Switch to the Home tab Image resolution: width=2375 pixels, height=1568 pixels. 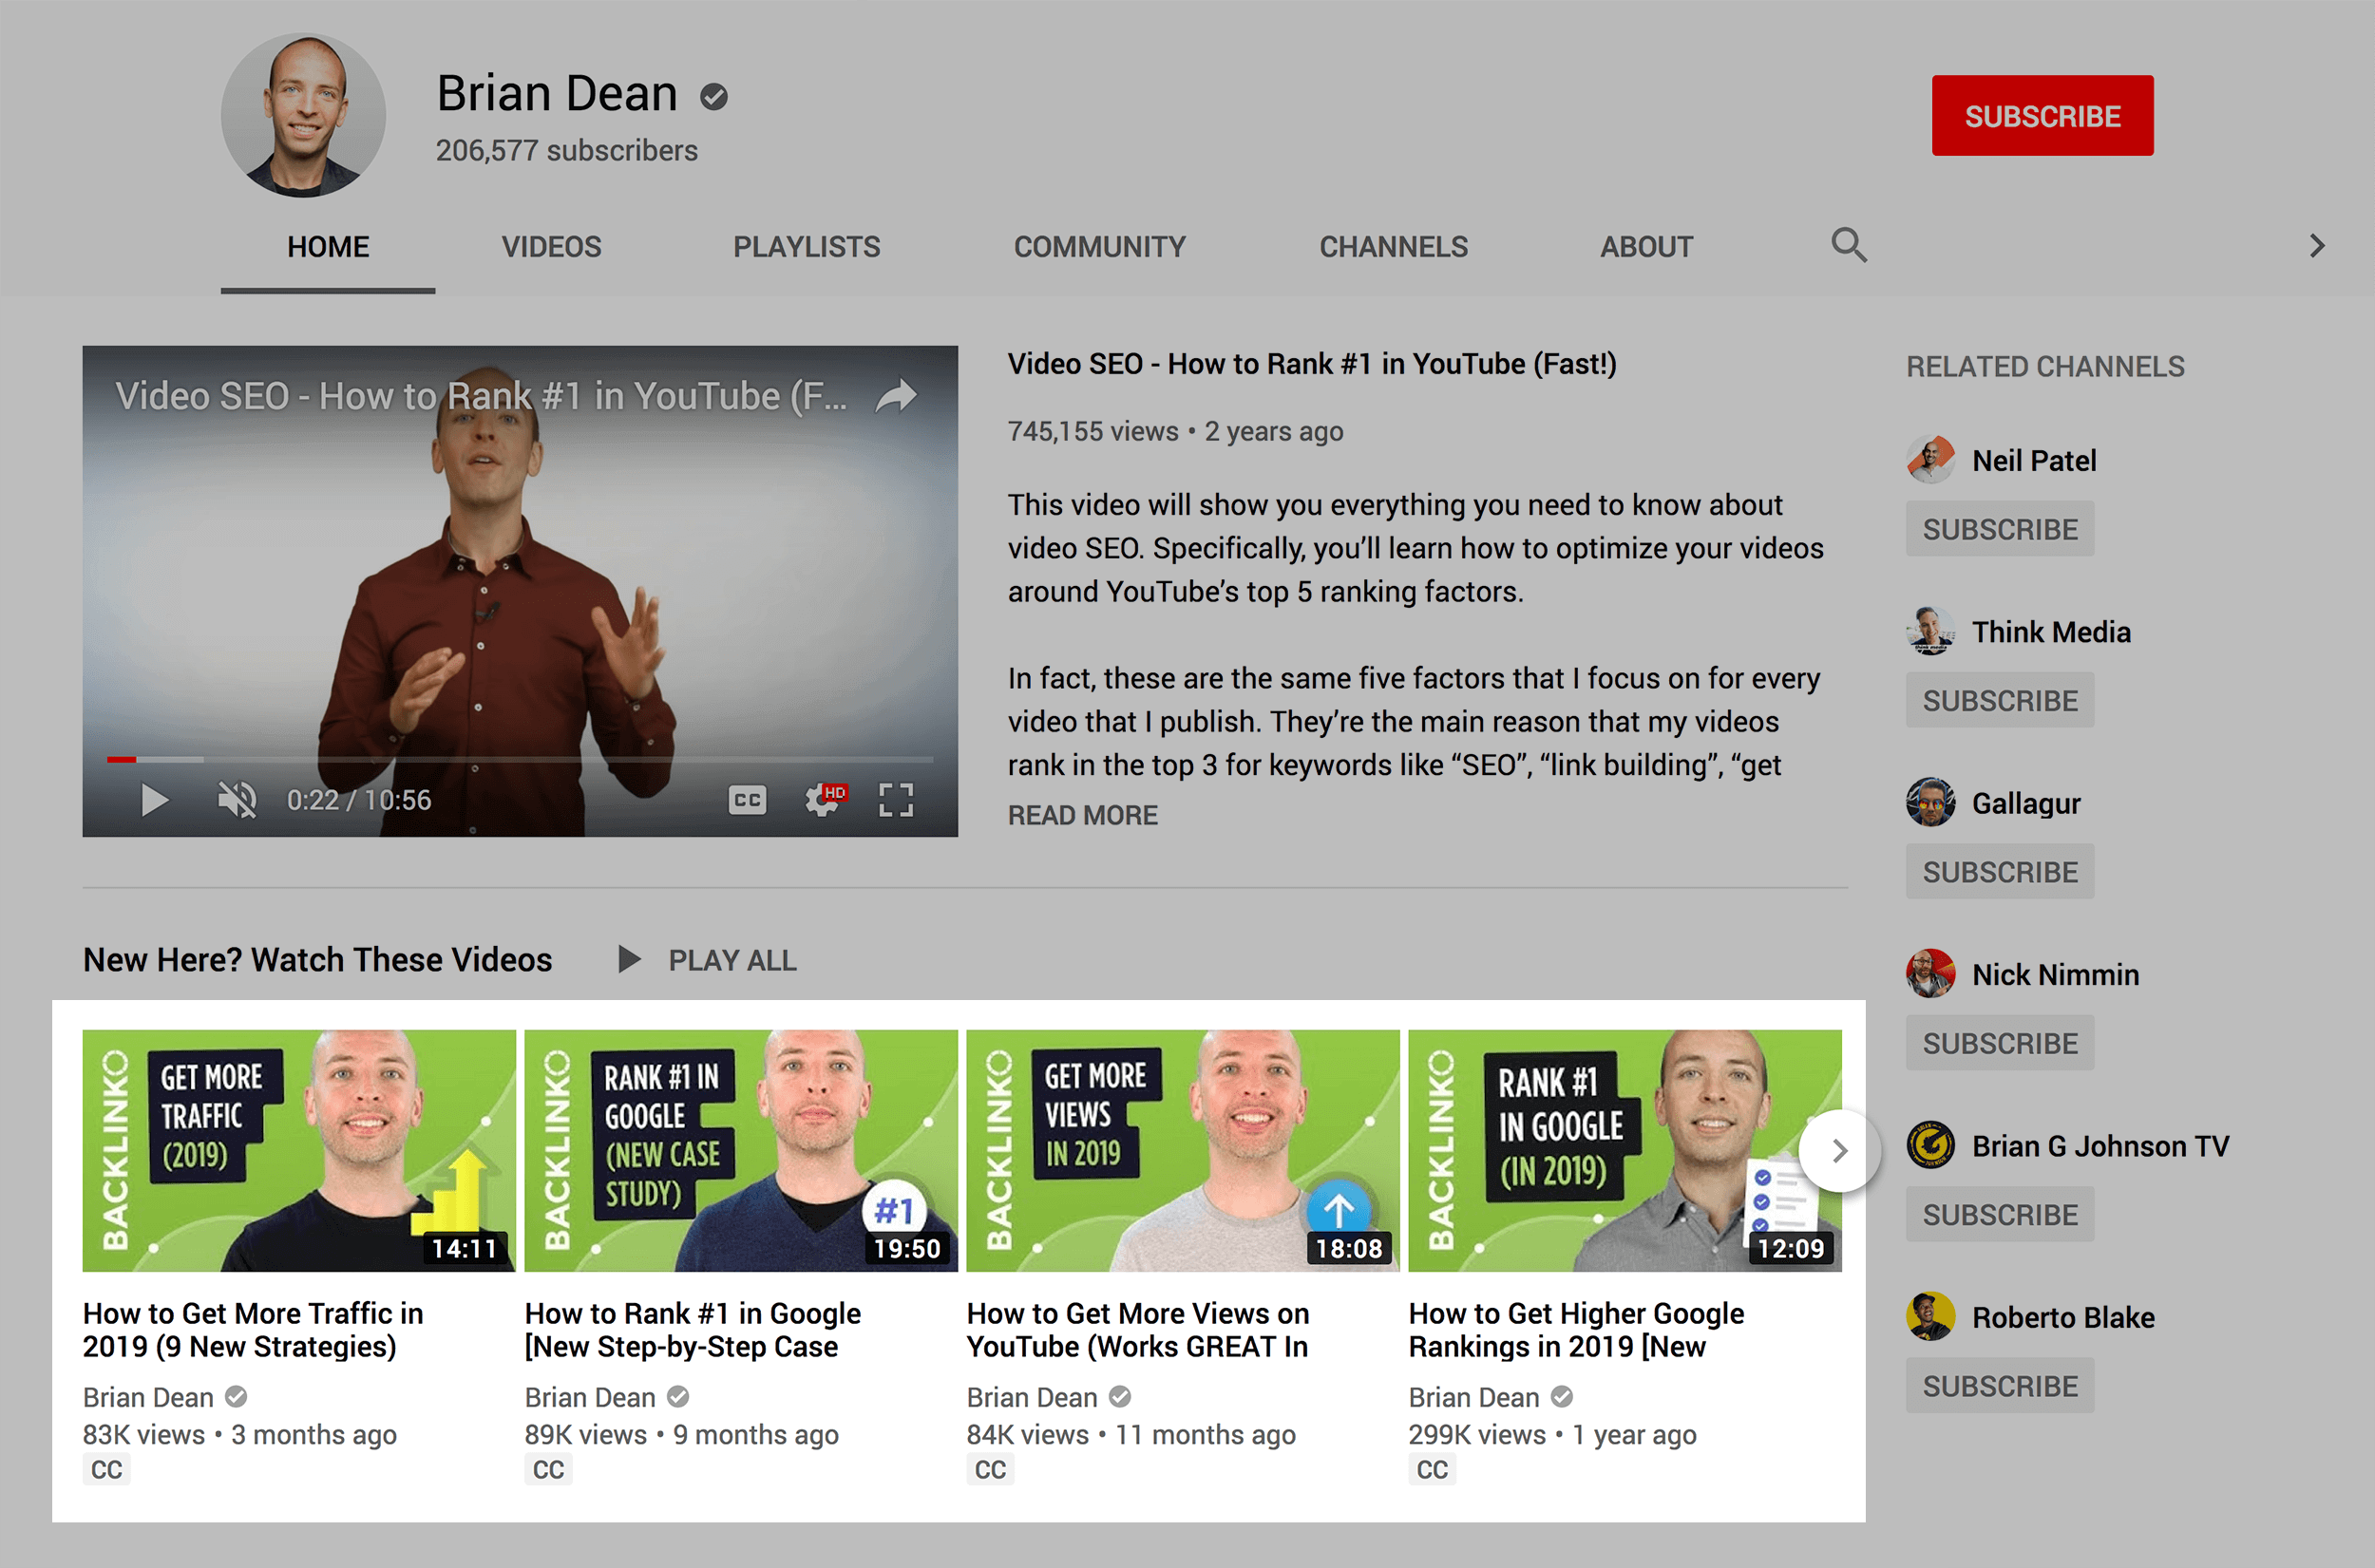pyautogui.click(x=328, y=247)
